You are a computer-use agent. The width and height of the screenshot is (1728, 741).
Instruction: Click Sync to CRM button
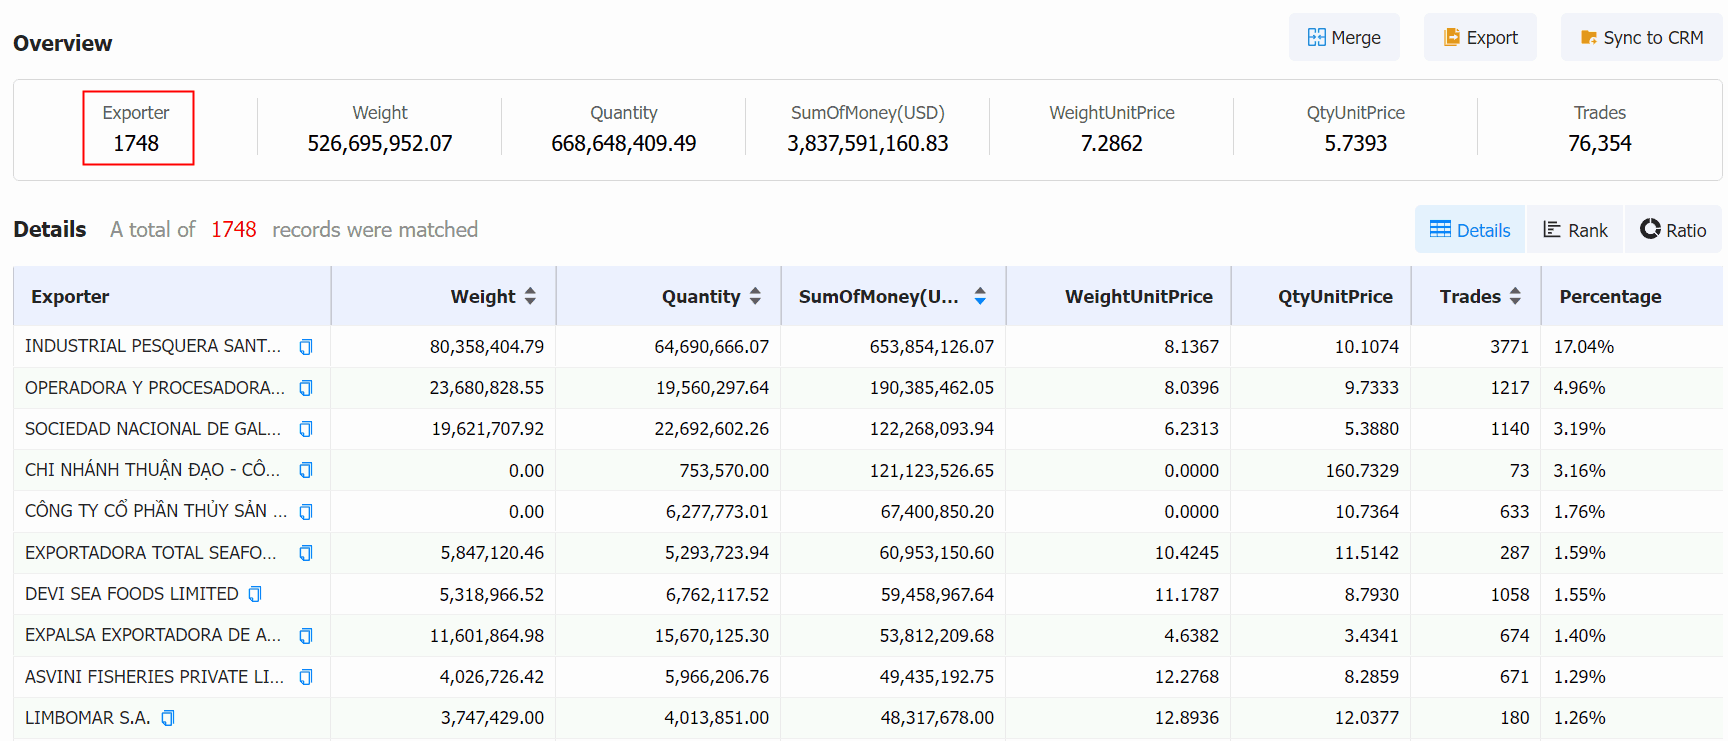tap(1641, 37)
